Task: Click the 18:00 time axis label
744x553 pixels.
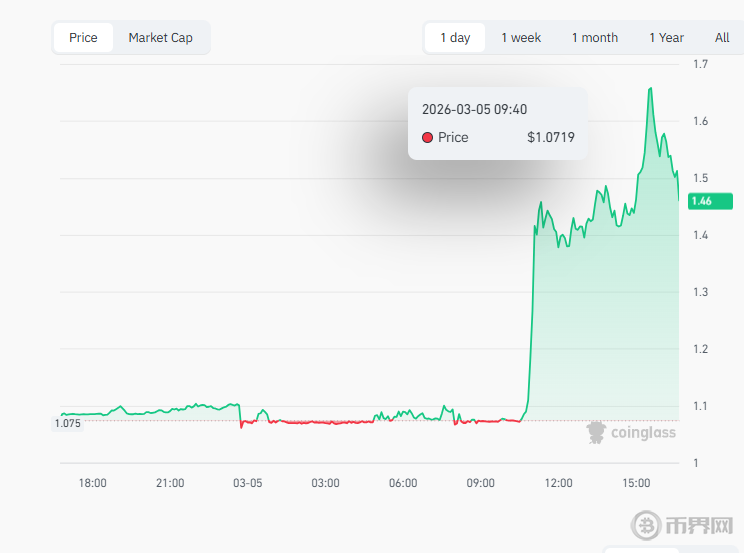Action: [93, 483]
